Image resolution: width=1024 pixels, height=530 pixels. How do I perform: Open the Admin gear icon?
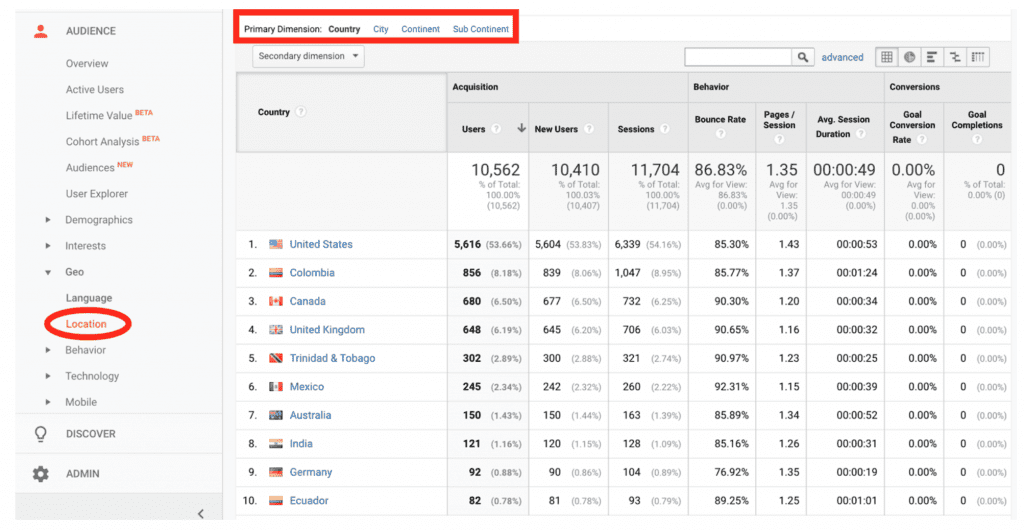(40, 474)
